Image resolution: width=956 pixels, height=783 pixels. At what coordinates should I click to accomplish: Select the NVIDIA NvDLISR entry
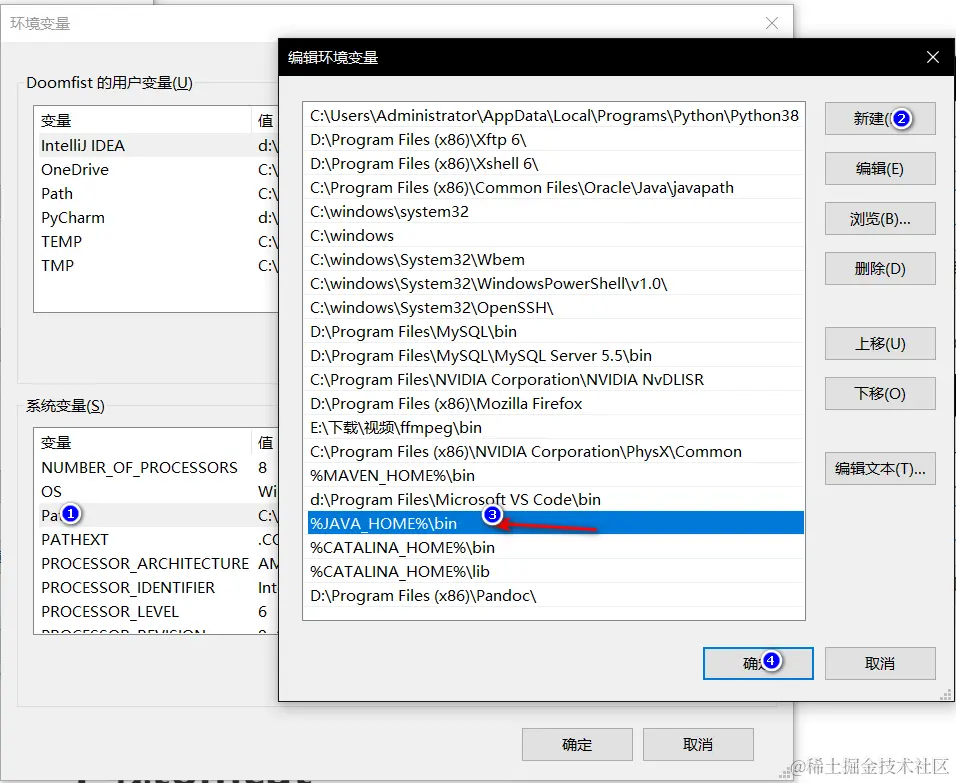[x=554, y=379]
